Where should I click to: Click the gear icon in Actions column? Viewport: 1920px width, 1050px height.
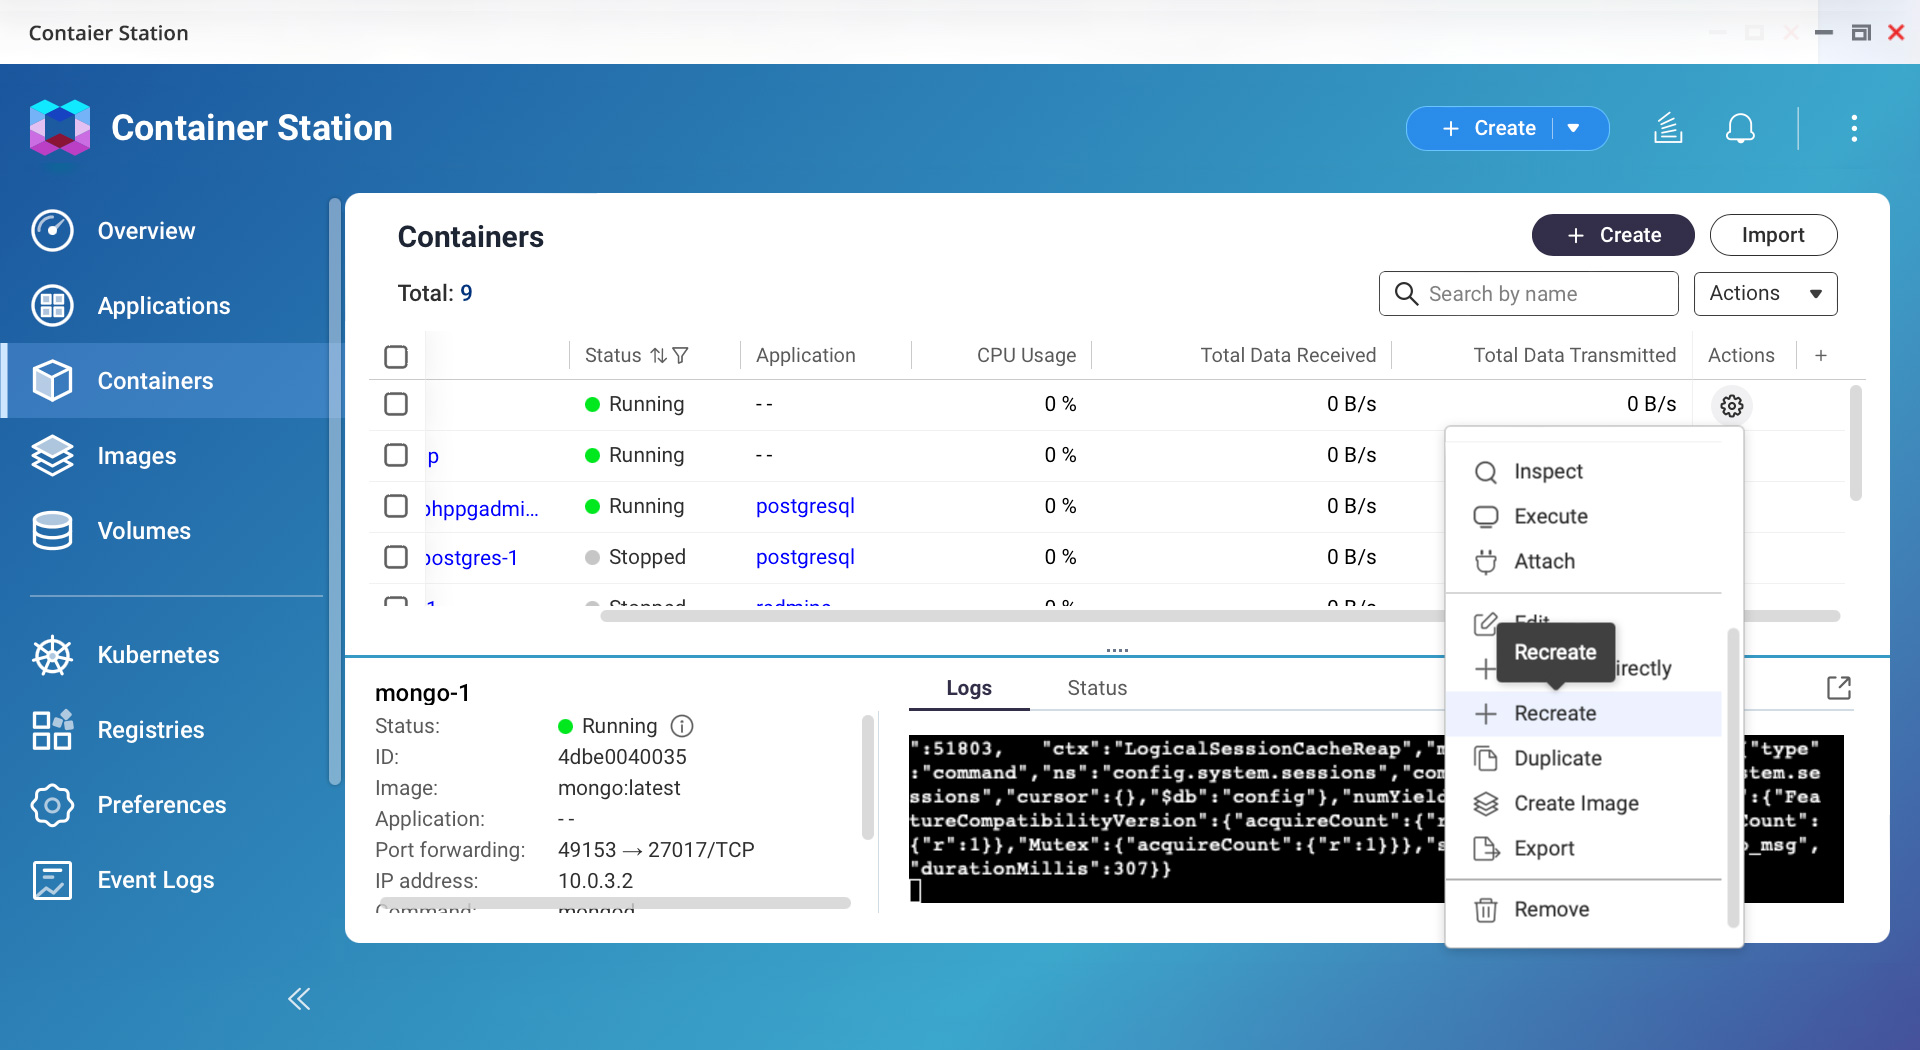(1732, 406)
